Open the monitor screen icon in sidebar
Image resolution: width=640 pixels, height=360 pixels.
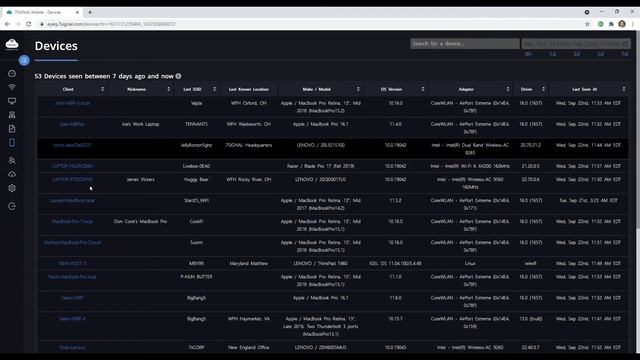point(12,101)
